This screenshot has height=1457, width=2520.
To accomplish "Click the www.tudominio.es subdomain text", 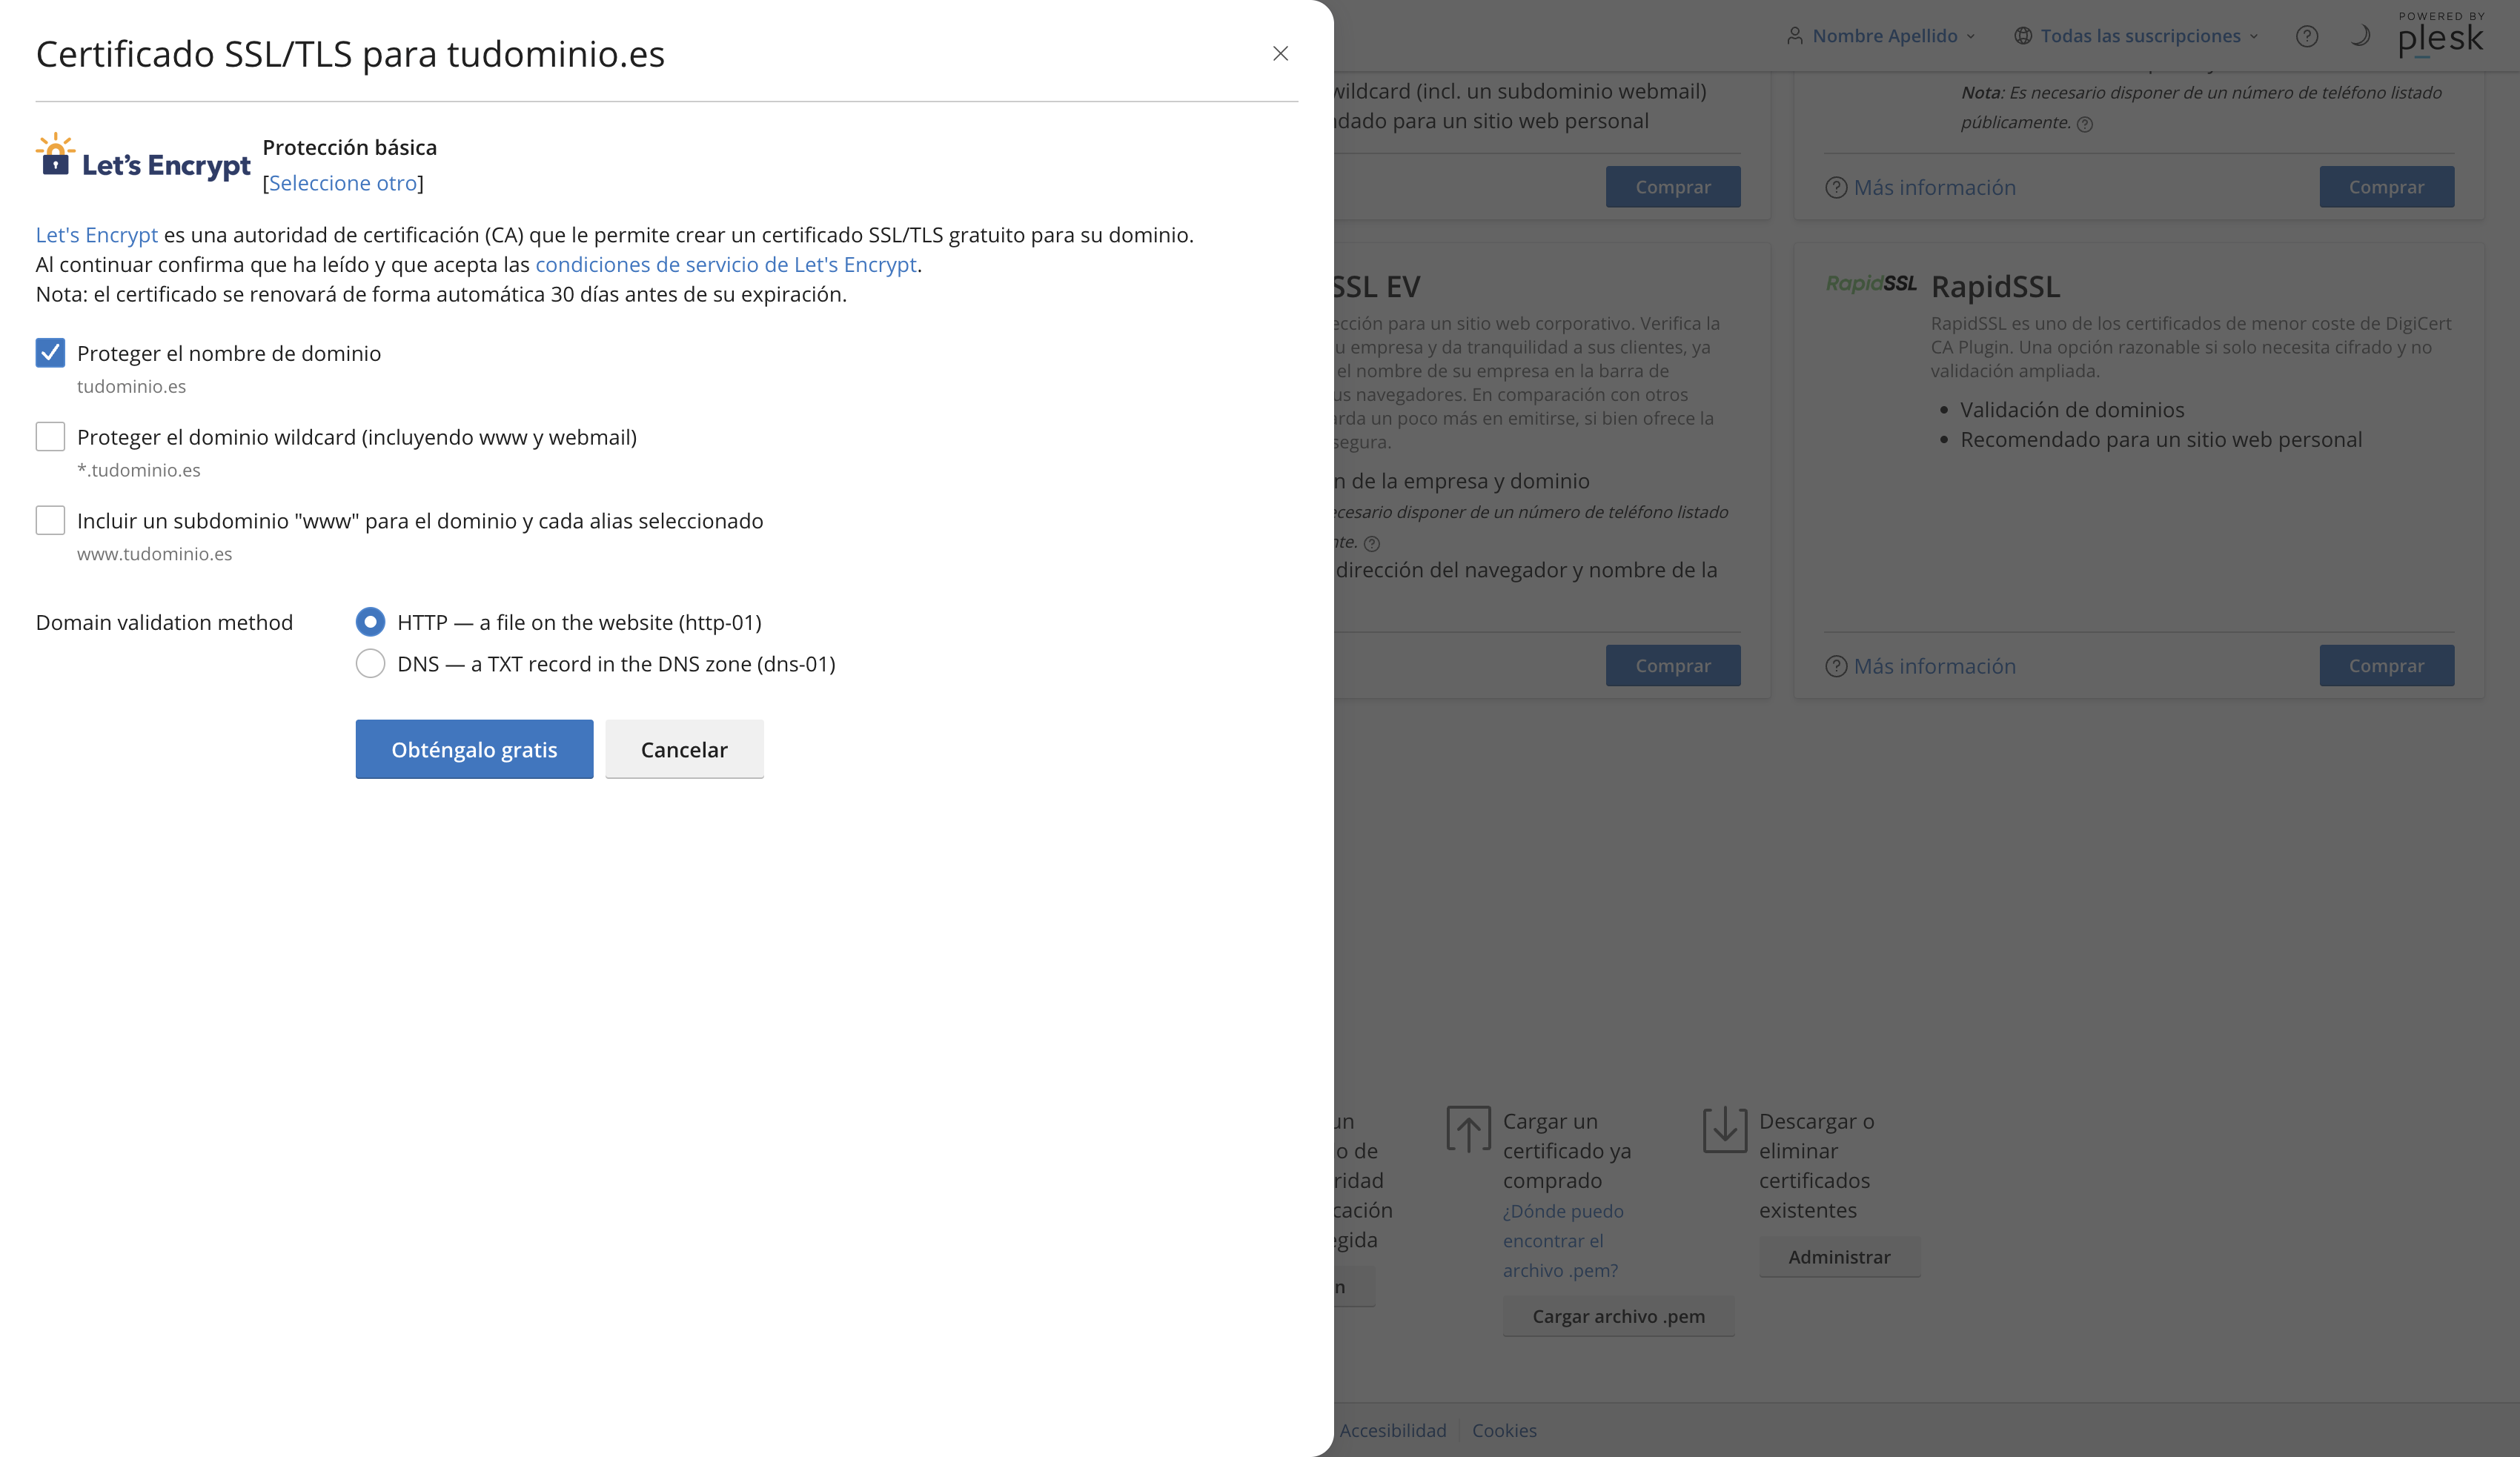I will [155, 554].
